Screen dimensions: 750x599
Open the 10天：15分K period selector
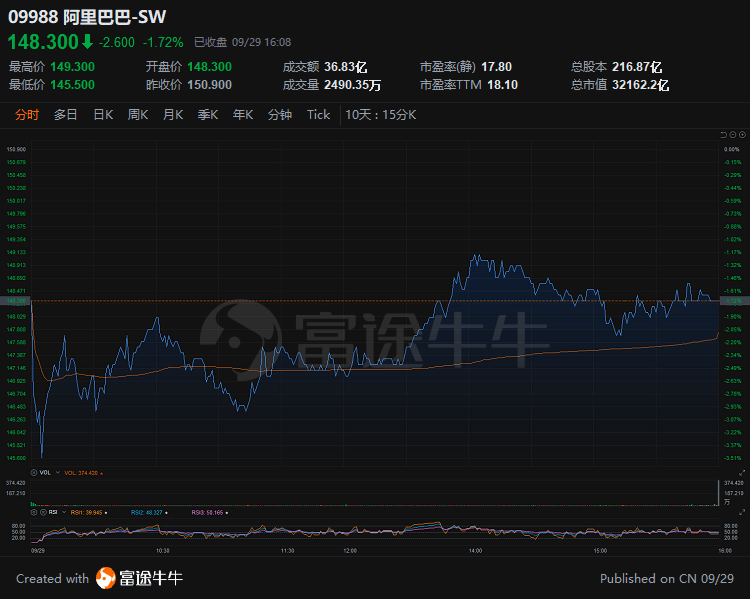(381, 115)
